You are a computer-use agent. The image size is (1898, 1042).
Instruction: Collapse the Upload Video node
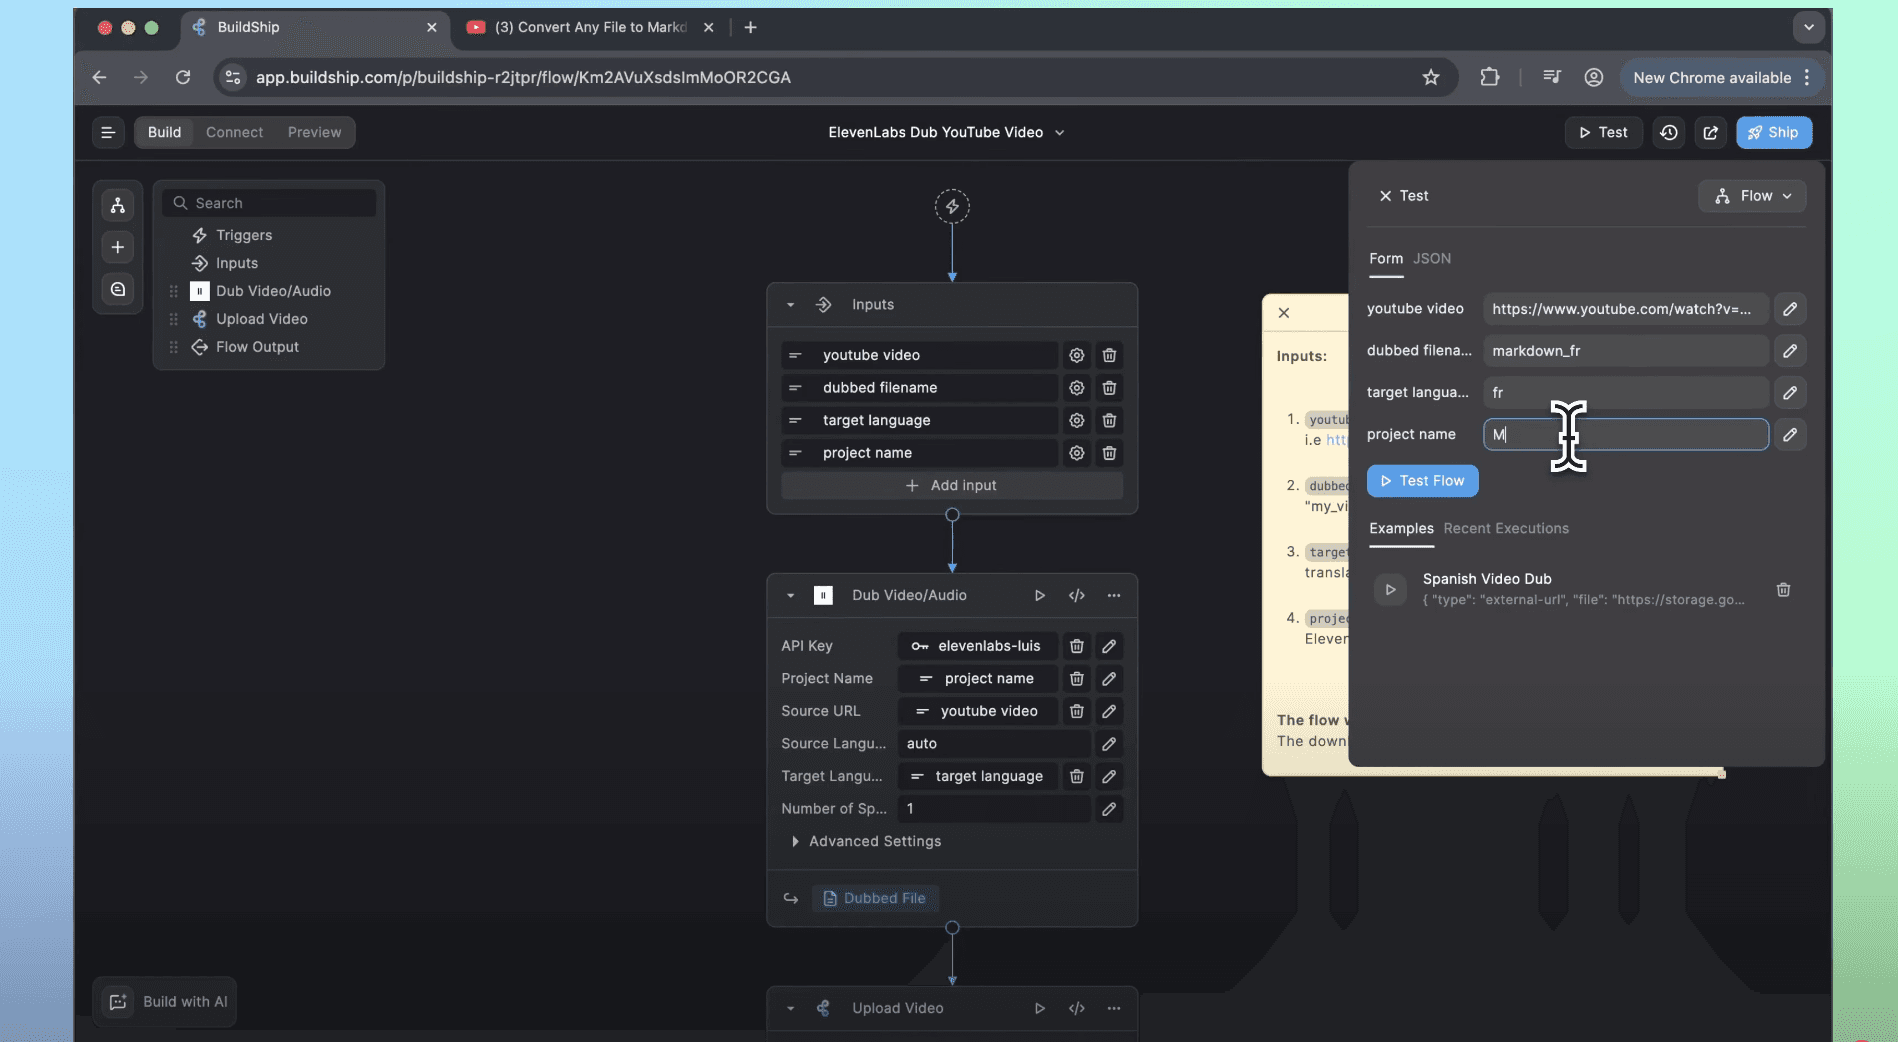coord(791,1008)
